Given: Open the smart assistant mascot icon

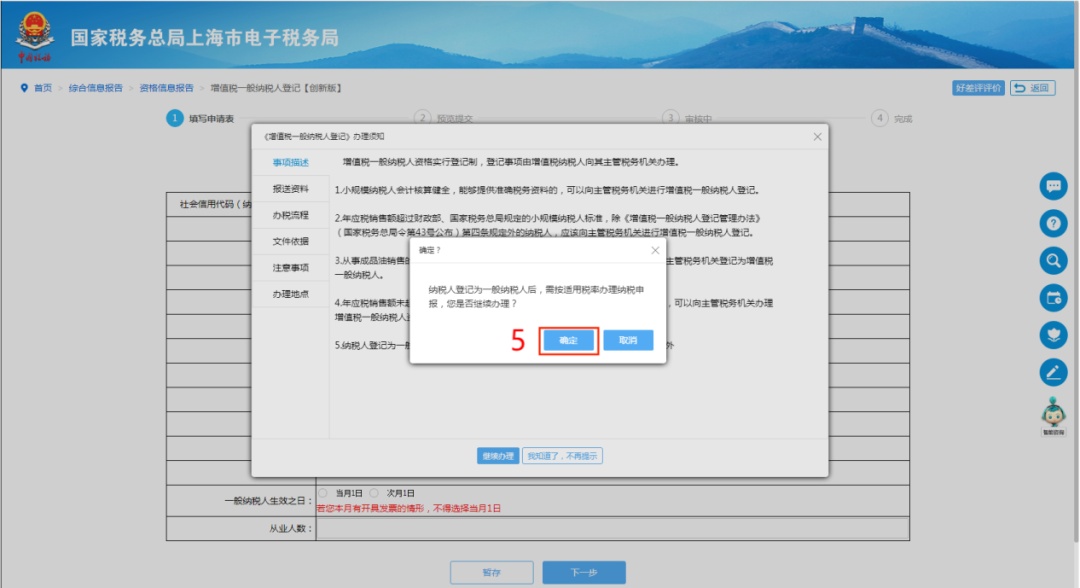Looking at the screenshot, I should [x=1053, y=416].
